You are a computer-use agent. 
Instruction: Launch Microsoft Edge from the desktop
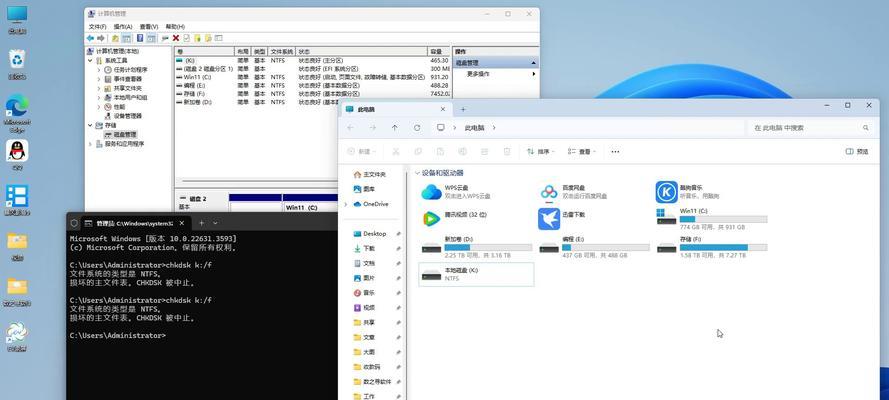(17, 112)
